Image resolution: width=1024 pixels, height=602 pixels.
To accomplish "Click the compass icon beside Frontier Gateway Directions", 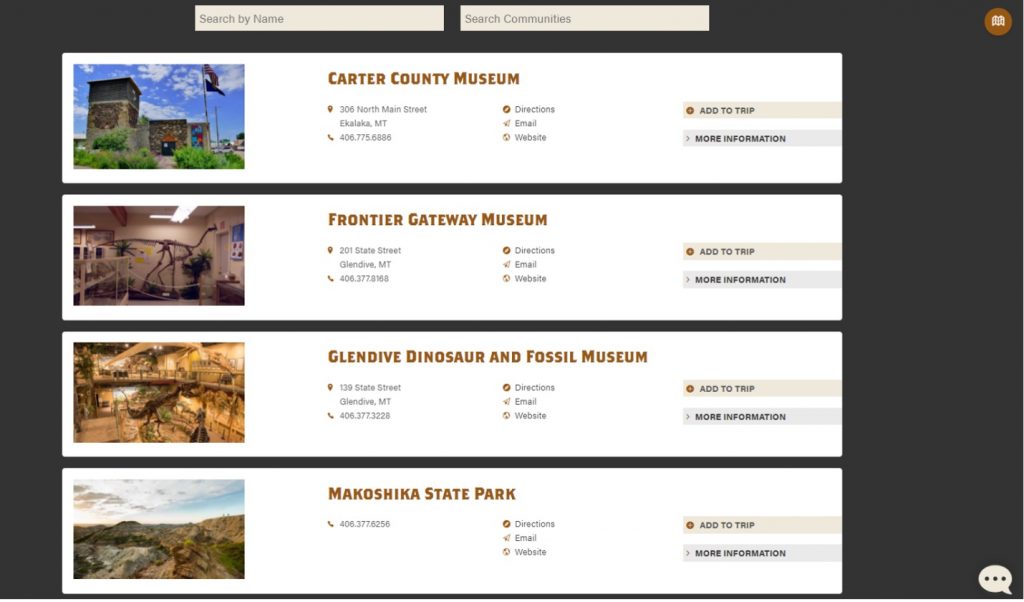I will pos(506,251).
